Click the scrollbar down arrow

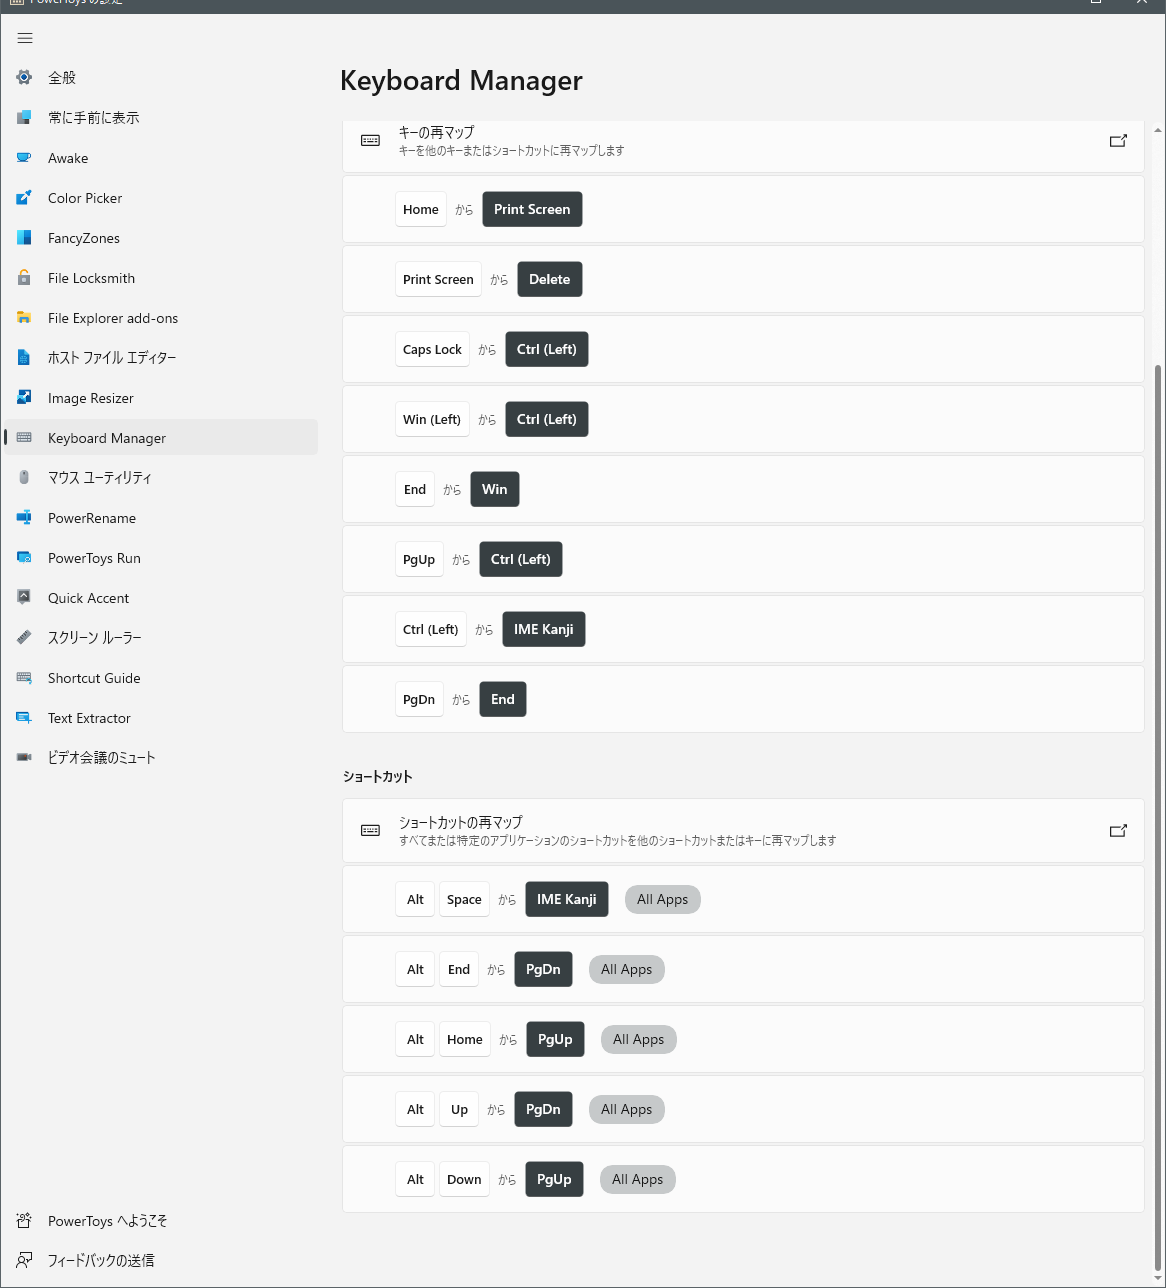pyautogui.click(x=1158, y=1277)
